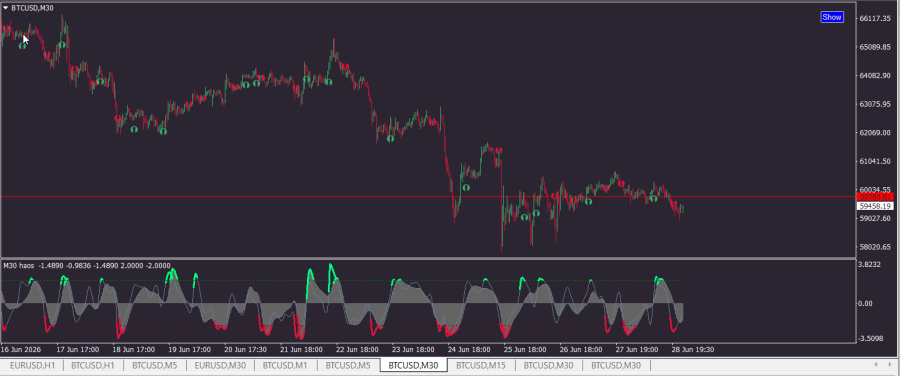Screen dimensions: 900x376
Task: Click the 16 Jun 2026 date label
Action: 20,349
